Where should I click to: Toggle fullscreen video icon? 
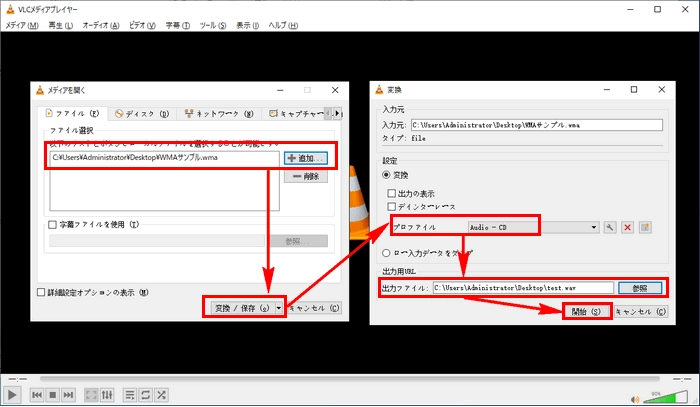tap(91, 395)
